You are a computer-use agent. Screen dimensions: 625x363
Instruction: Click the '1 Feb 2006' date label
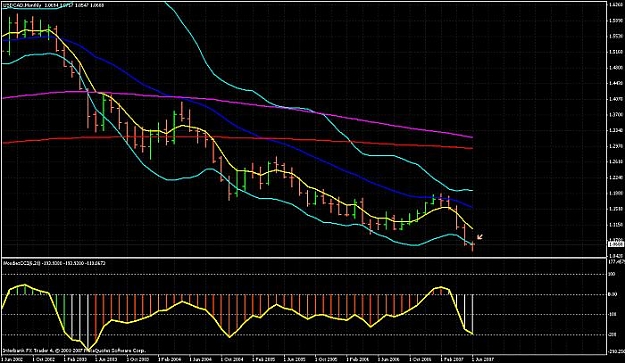(x=358, y=359)
